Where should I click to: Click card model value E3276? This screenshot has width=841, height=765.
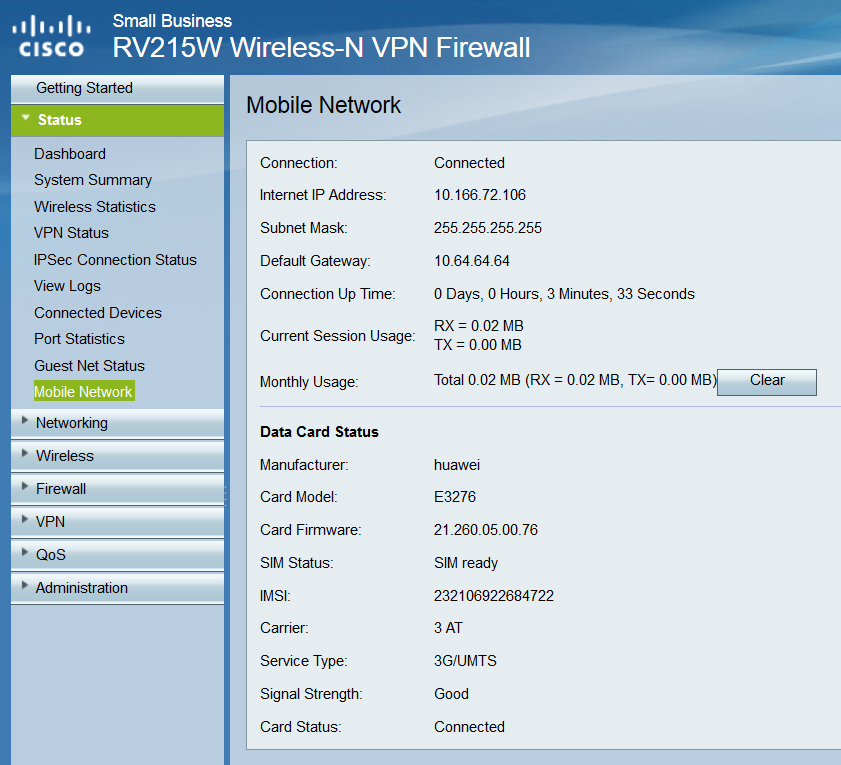pos(455,497)
